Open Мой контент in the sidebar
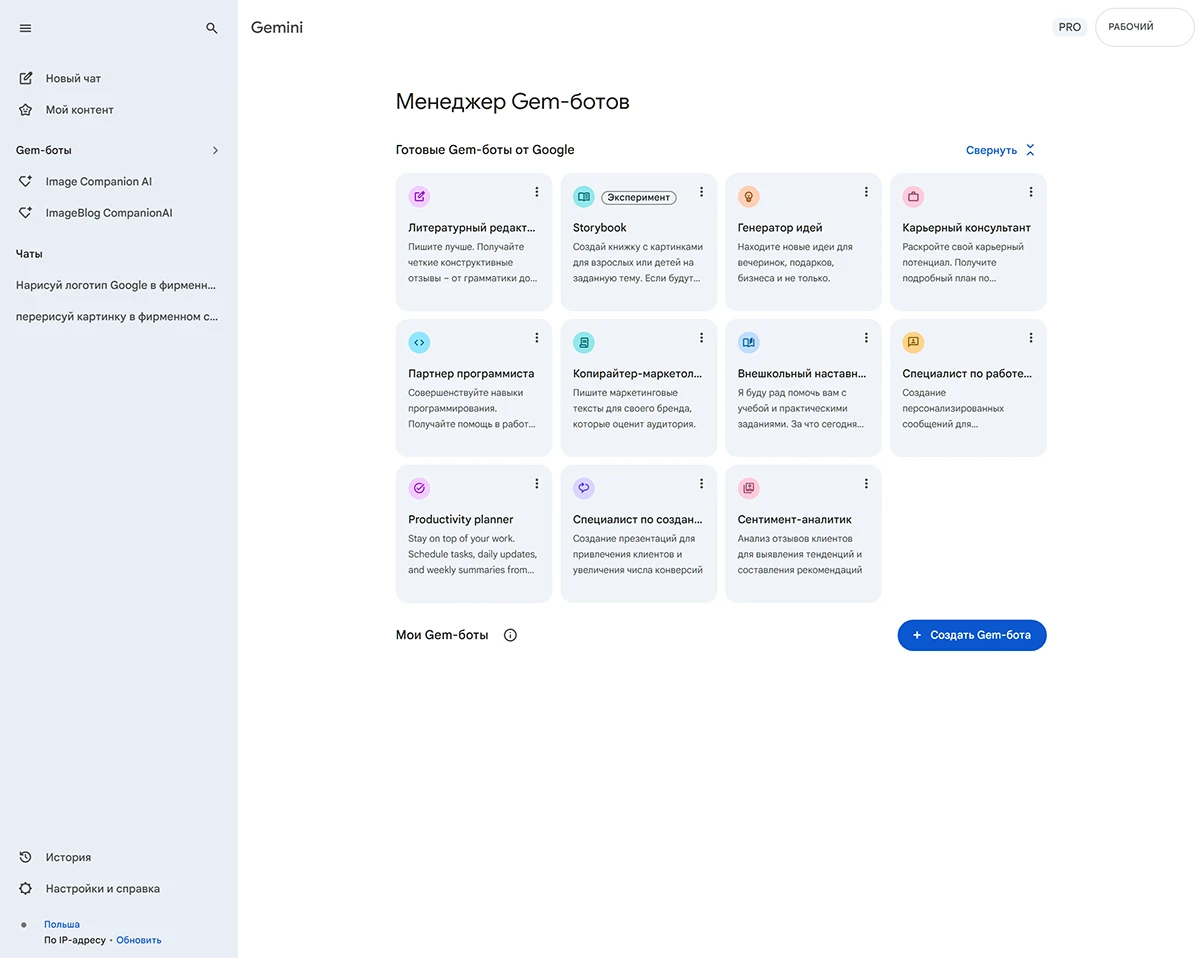Screen dimensions: 1200x958 (79, 110)
